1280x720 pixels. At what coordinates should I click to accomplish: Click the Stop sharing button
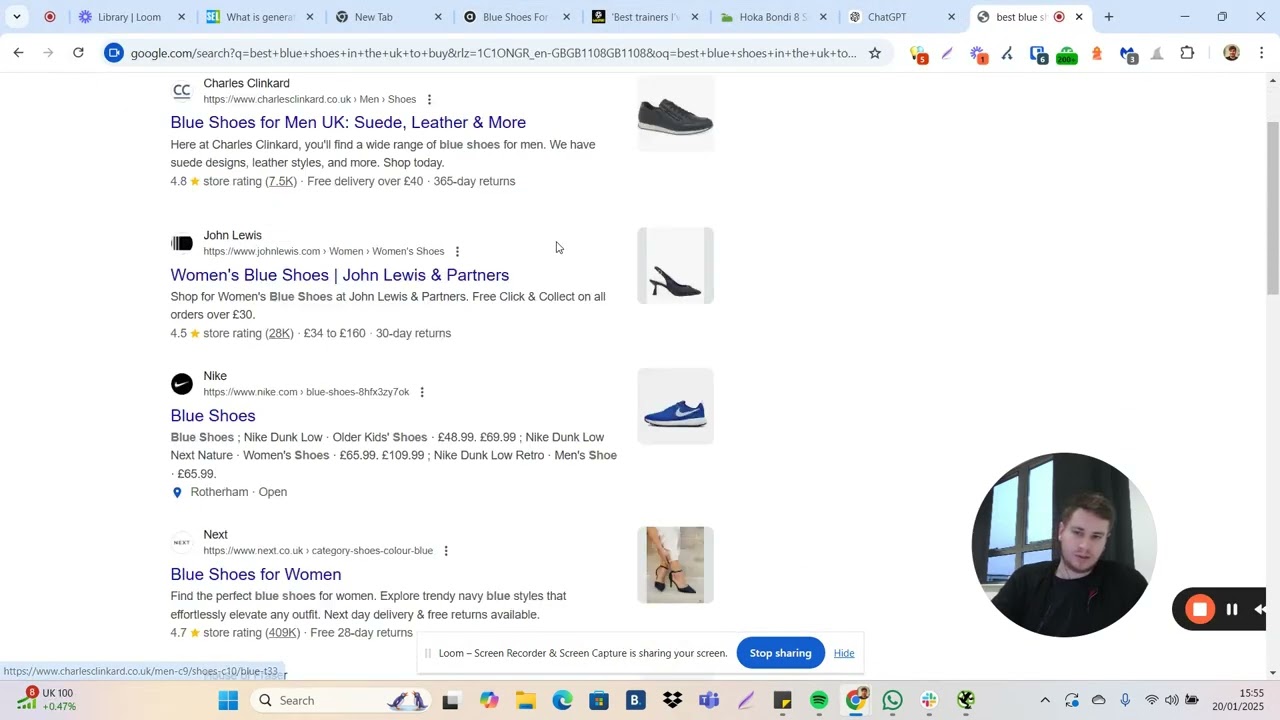point(781,653)
